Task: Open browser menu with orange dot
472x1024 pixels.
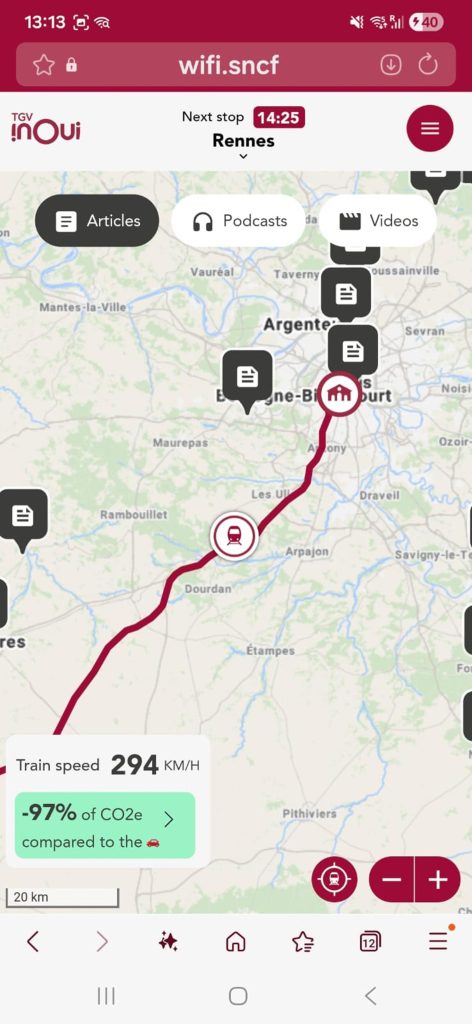Action: pos(439,940)
